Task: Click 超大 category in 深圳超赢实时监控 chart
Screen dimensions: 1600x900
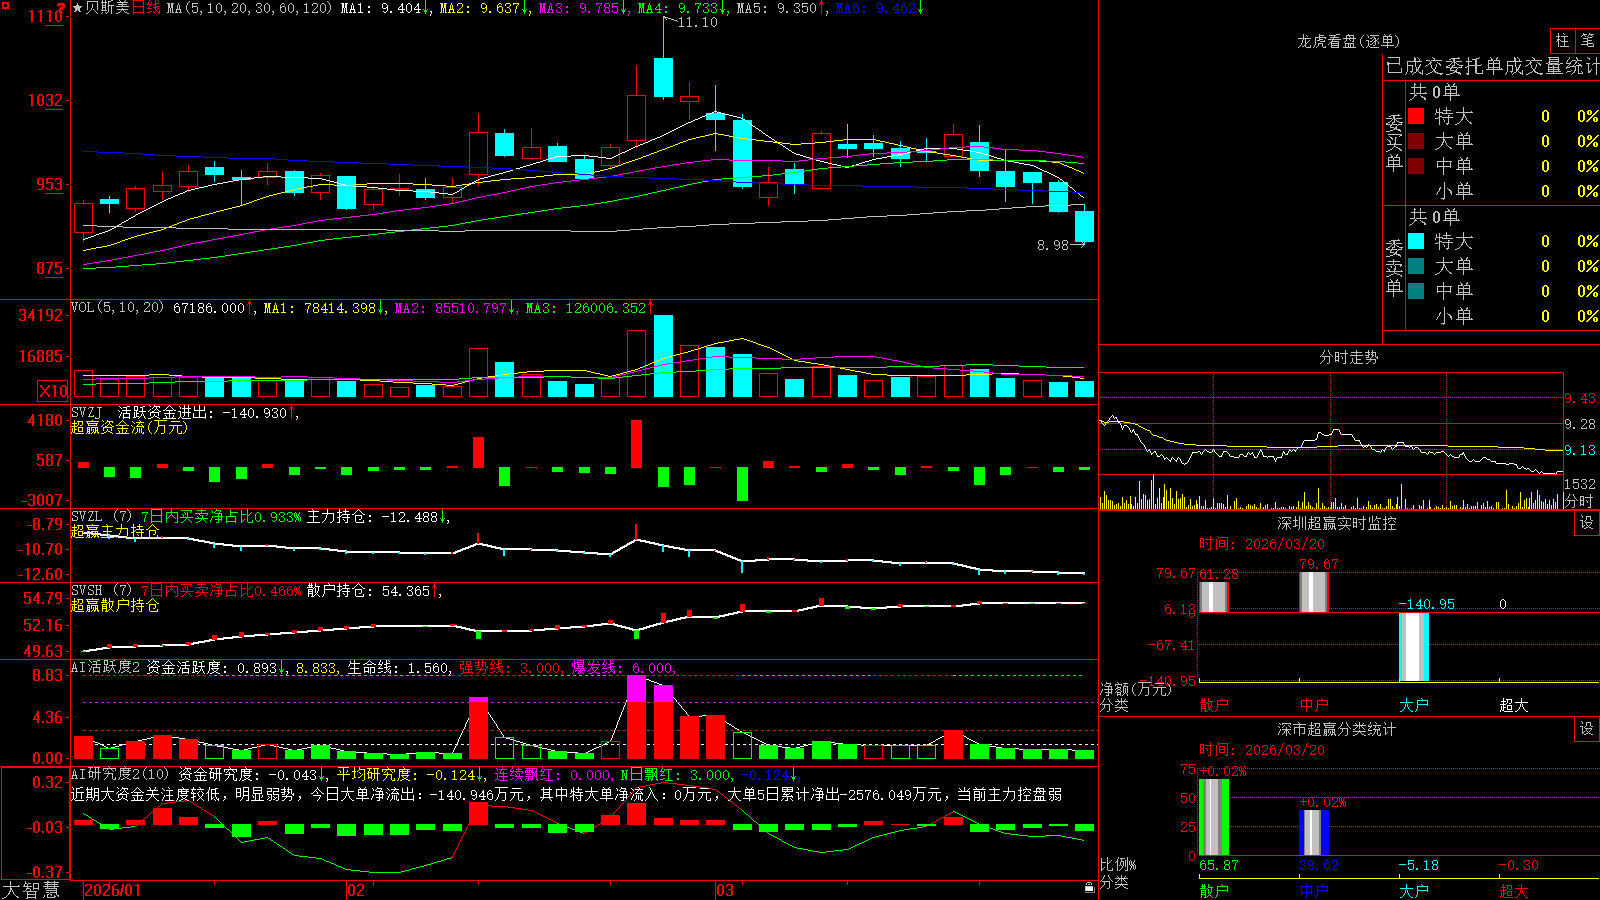Action: pyautogui.click(x=1514, y=705)
